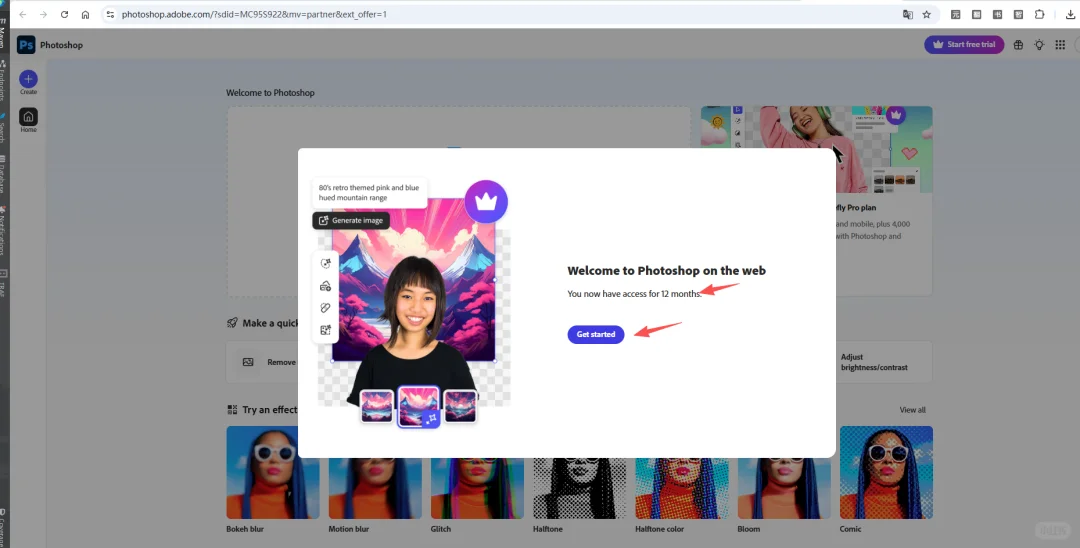Open the browser extensions puzzle icon

1039,14
